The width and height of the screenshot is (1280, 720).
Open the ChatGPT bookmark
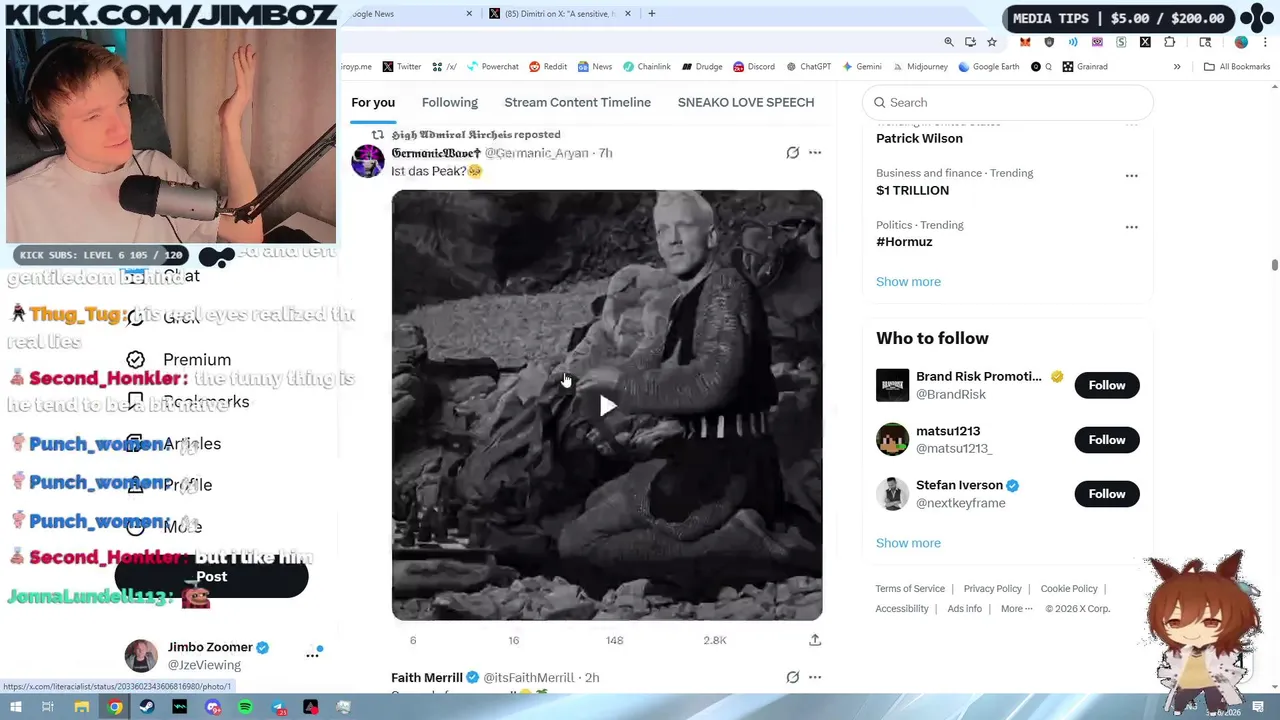(x=808, y=67)
